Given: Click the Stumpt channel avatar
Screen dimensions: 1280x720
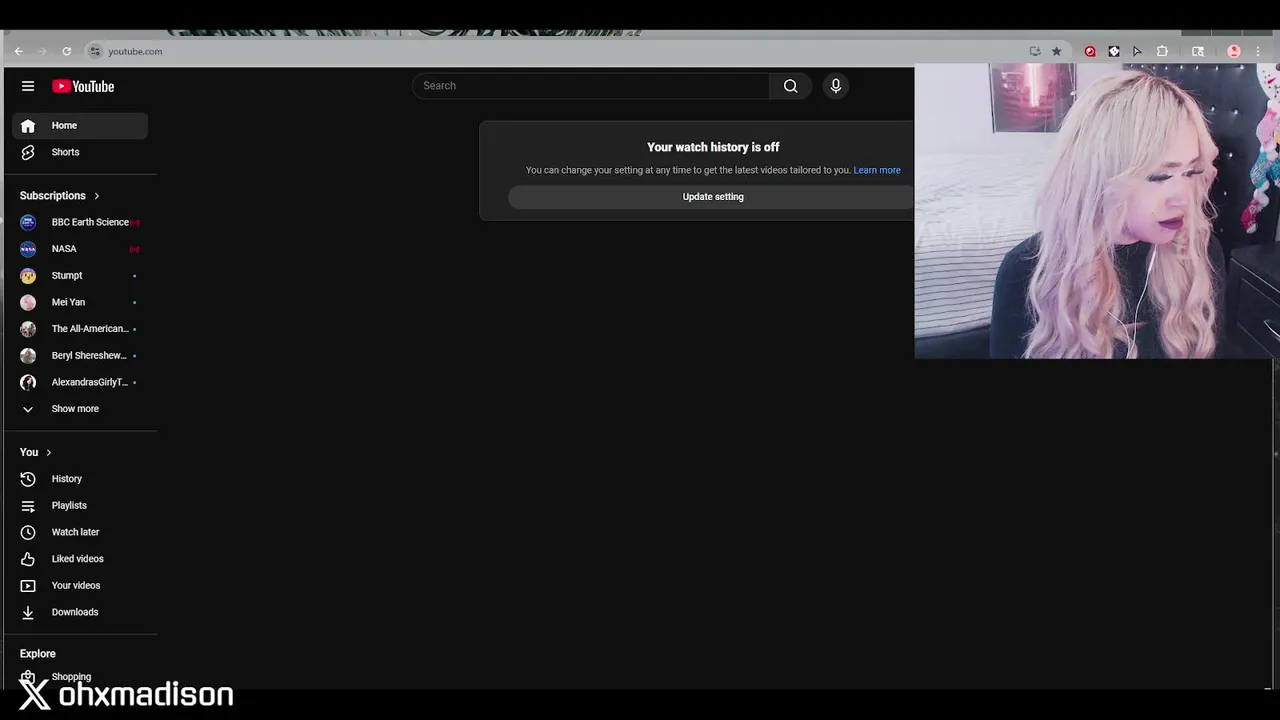Looking at the screenshot, I should (28, 275).
